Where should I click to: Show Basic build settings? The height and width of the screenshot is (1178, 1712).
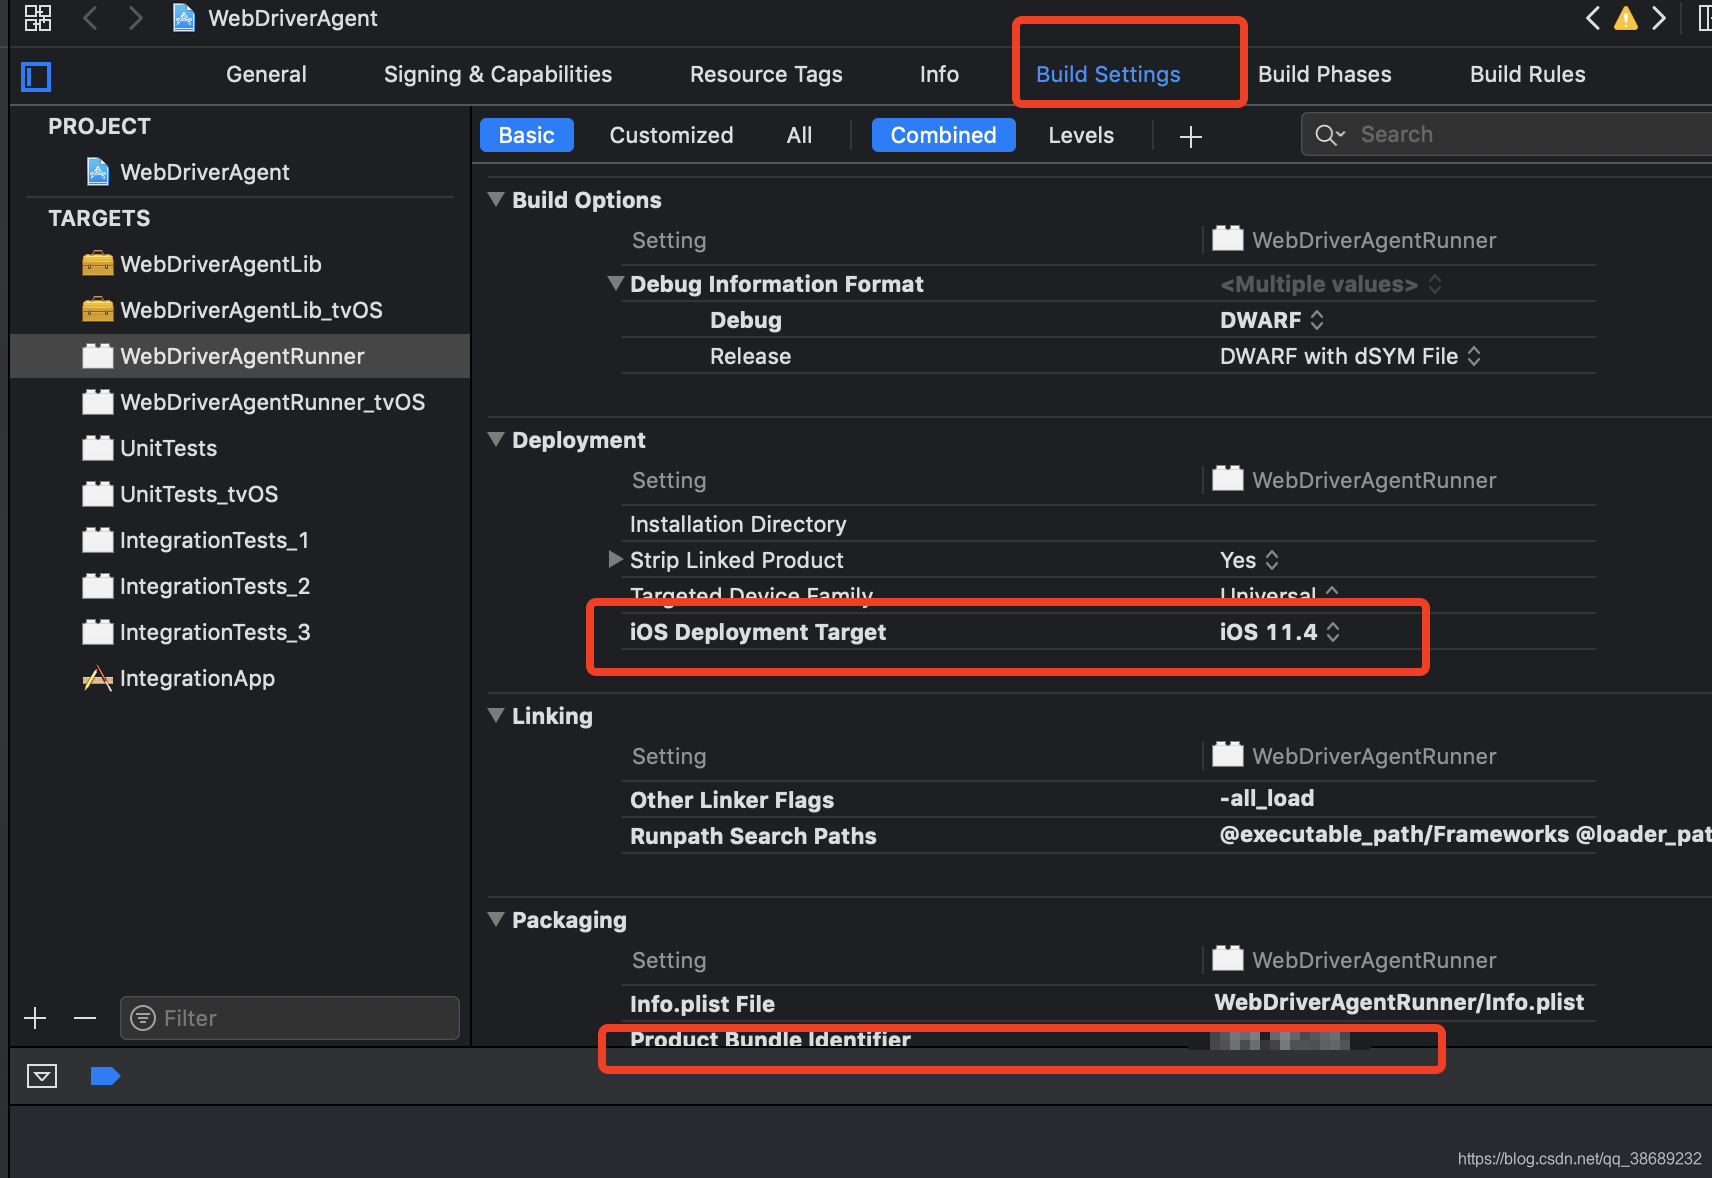coord(527,135)
